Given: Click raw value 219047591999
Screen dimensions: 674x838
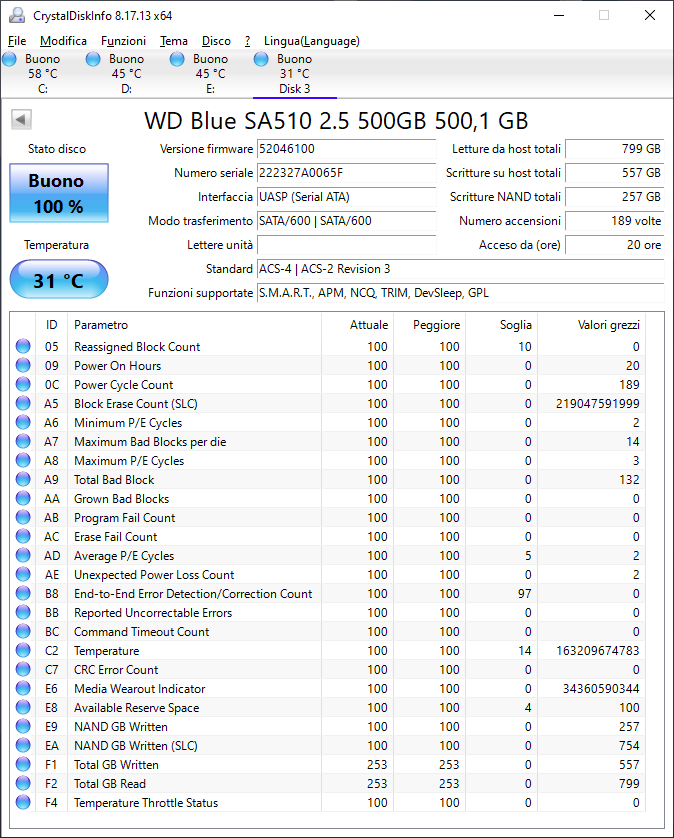Looking at the screenshot, I should [598, 404].
